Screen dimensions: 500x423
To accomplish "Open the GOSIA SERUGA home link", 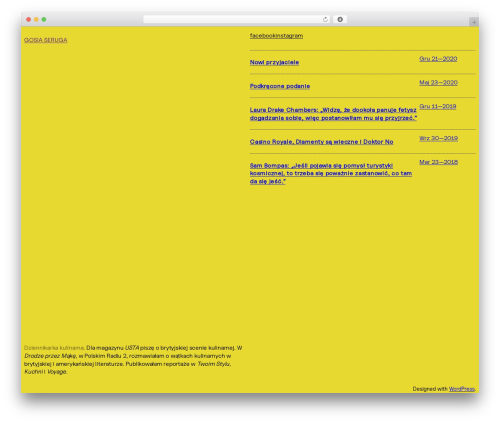I will click(46, 40).
